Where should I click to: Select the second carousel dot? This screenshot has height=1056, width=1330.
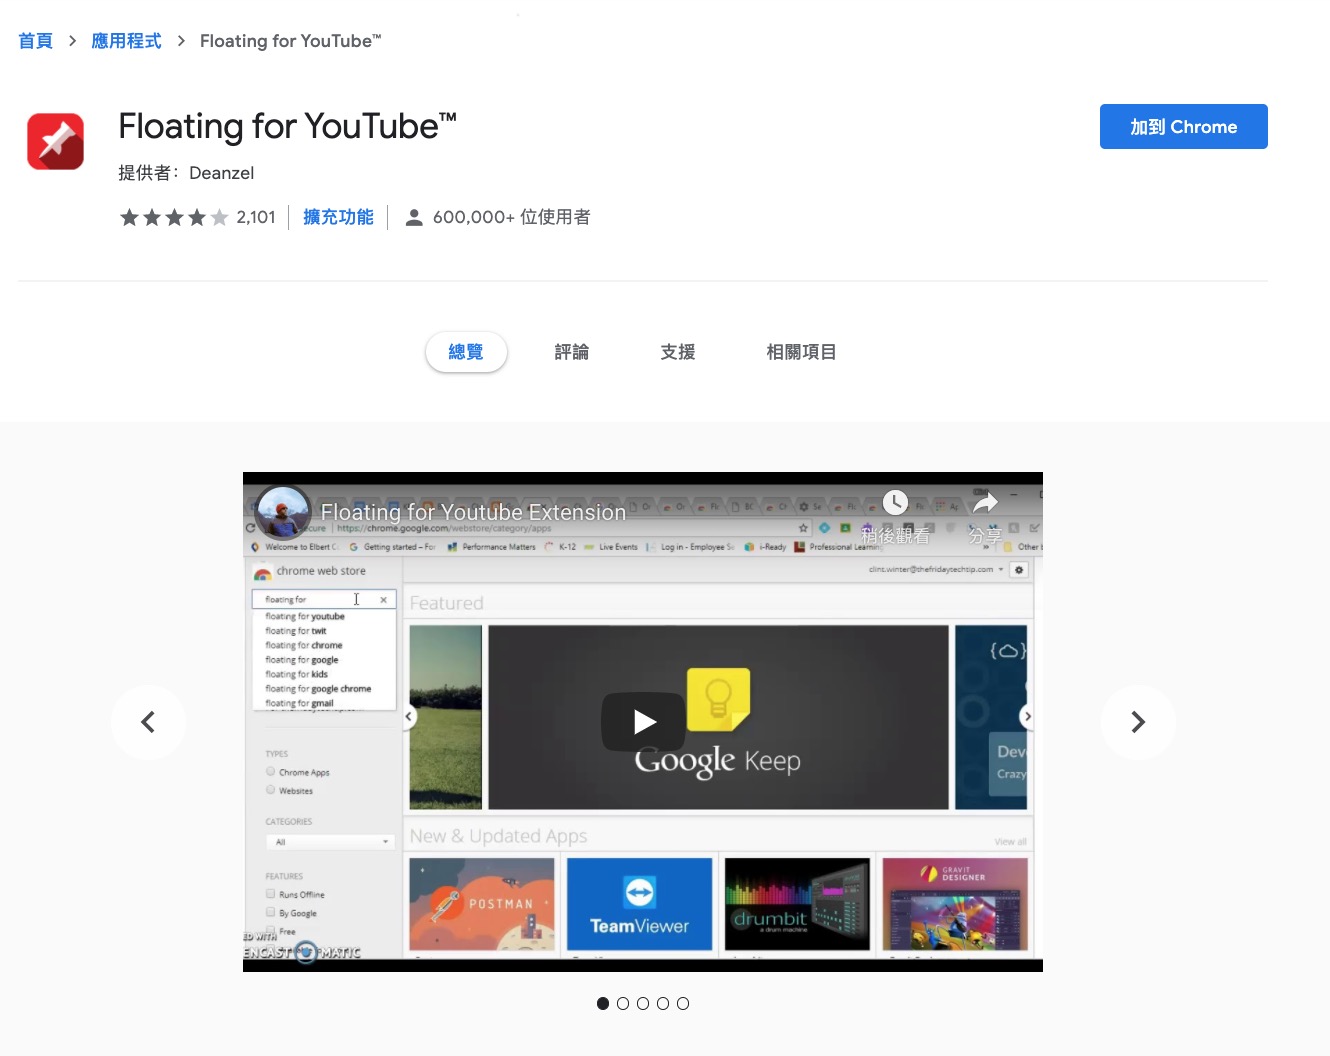[x=623, y=1003]
